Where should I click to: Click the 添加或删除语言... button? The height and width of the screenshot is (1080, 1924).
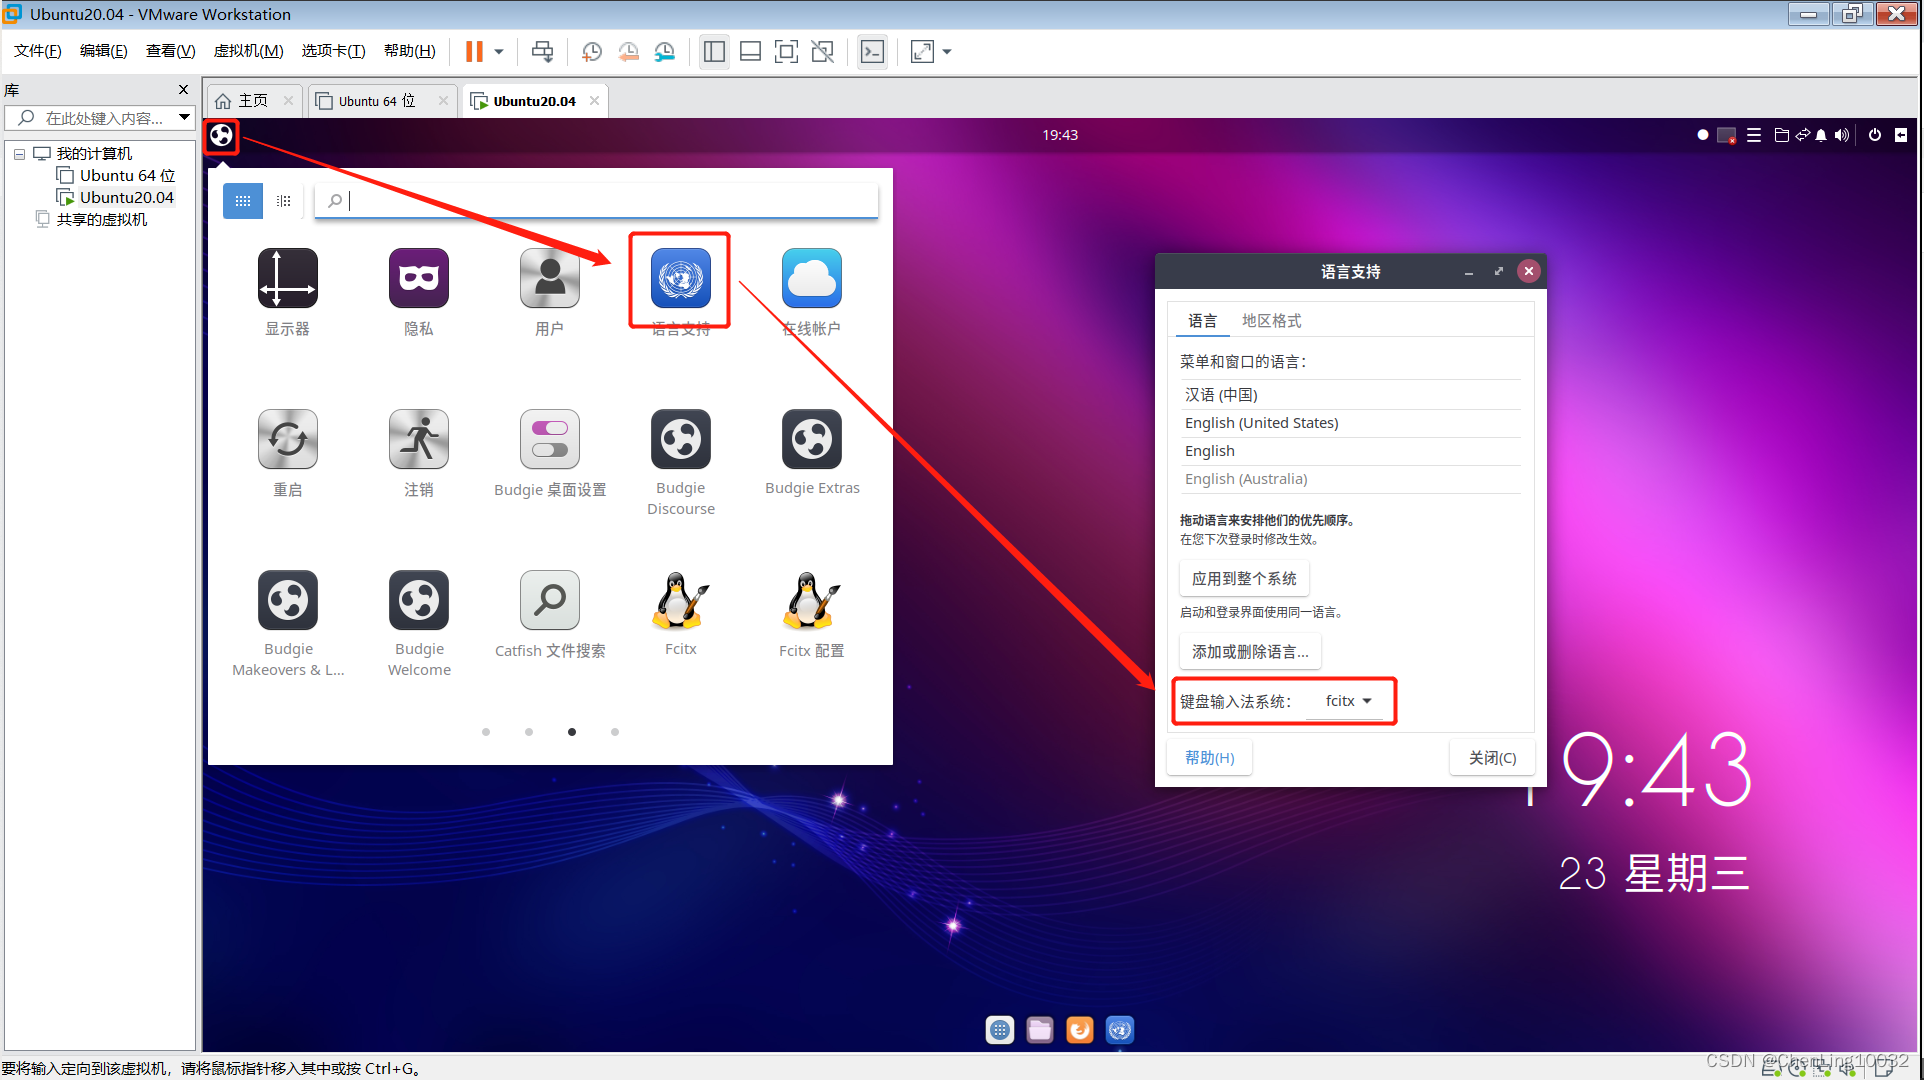coord(1249,652)
